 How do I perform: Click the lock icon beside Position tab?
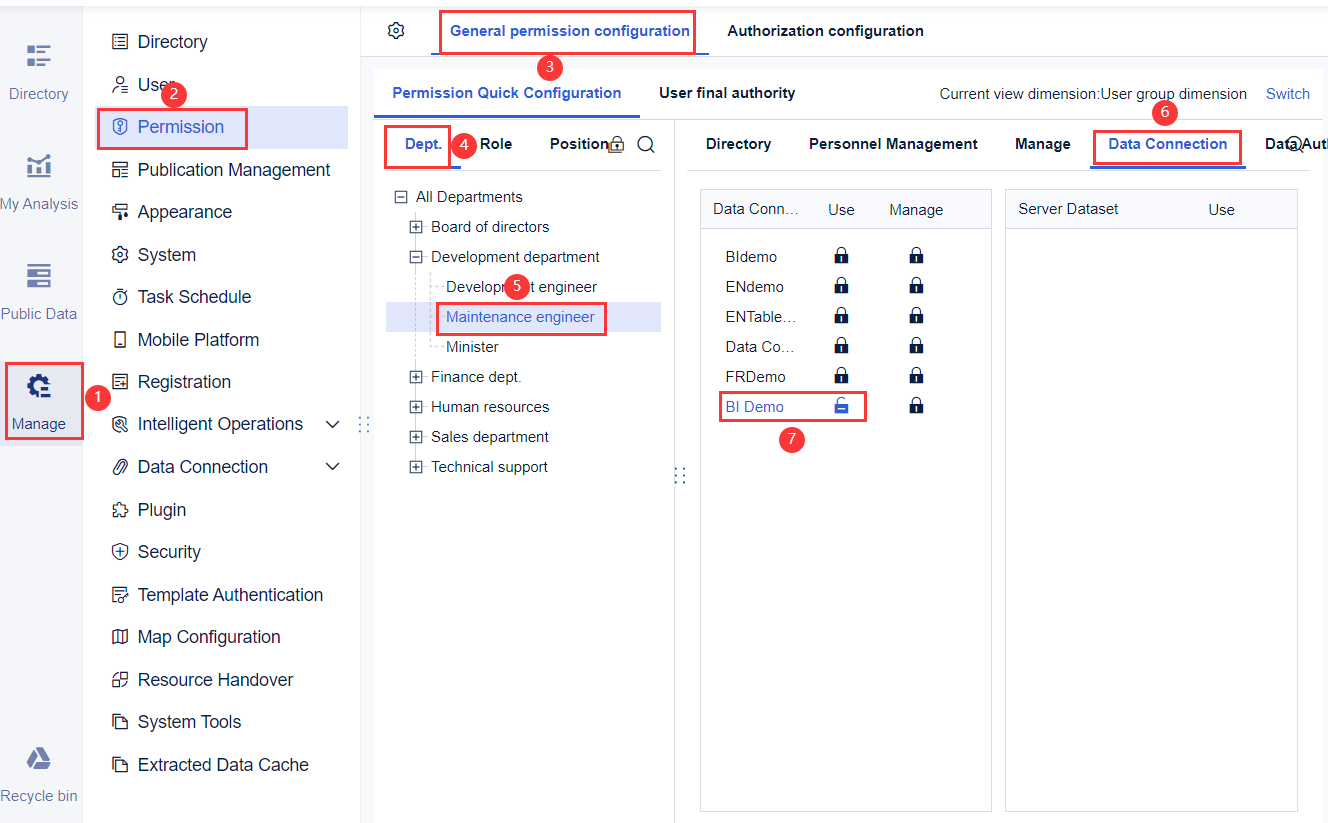click(x=617, y=143)
